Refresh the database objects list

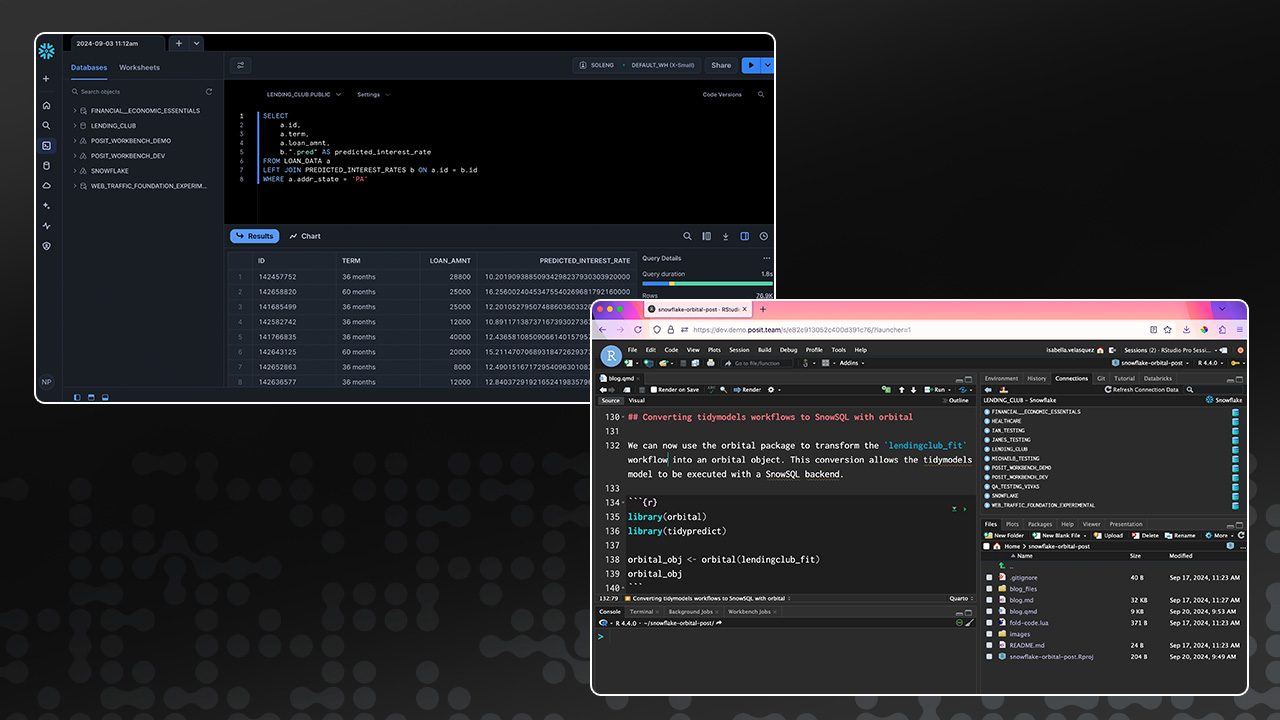pyautogui.click(x=209, y=92)
